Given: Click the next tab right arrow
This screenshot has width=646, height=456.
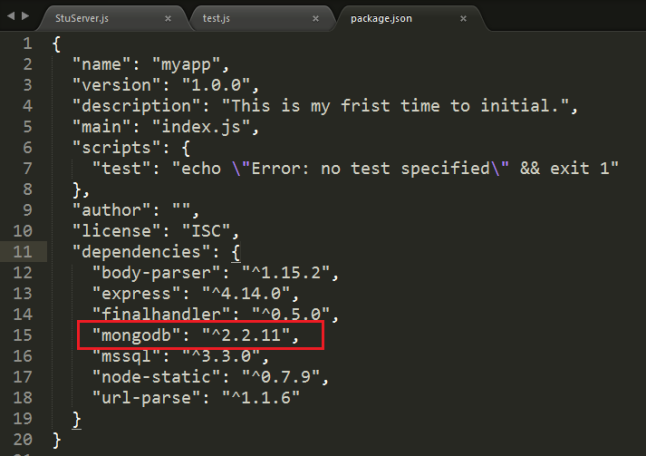Looking at the screenshot, I should [x=26, y=16].
